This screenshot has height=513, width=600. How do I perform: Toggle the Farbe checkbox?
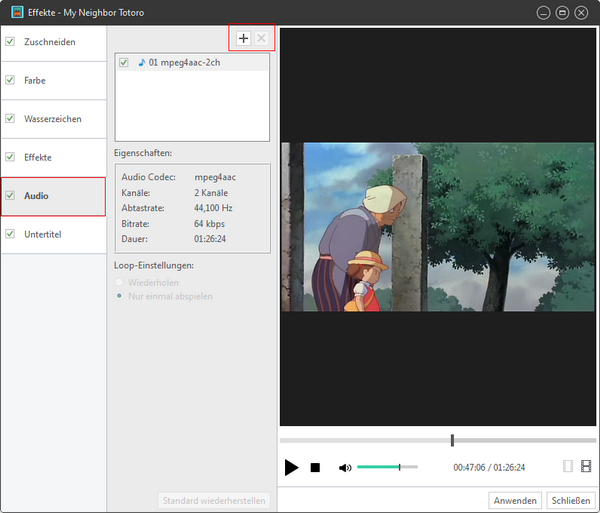[10, 80]
